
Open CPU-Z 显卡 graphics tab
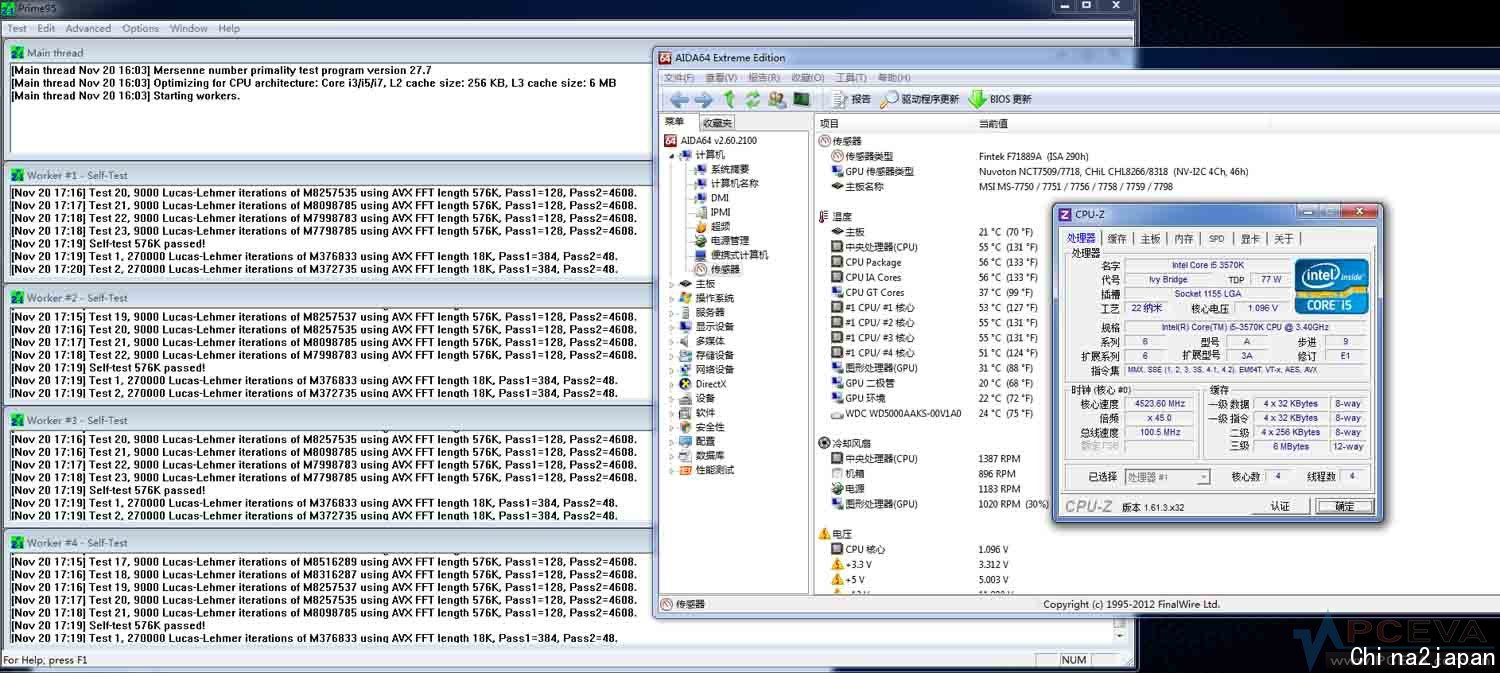1250,238
